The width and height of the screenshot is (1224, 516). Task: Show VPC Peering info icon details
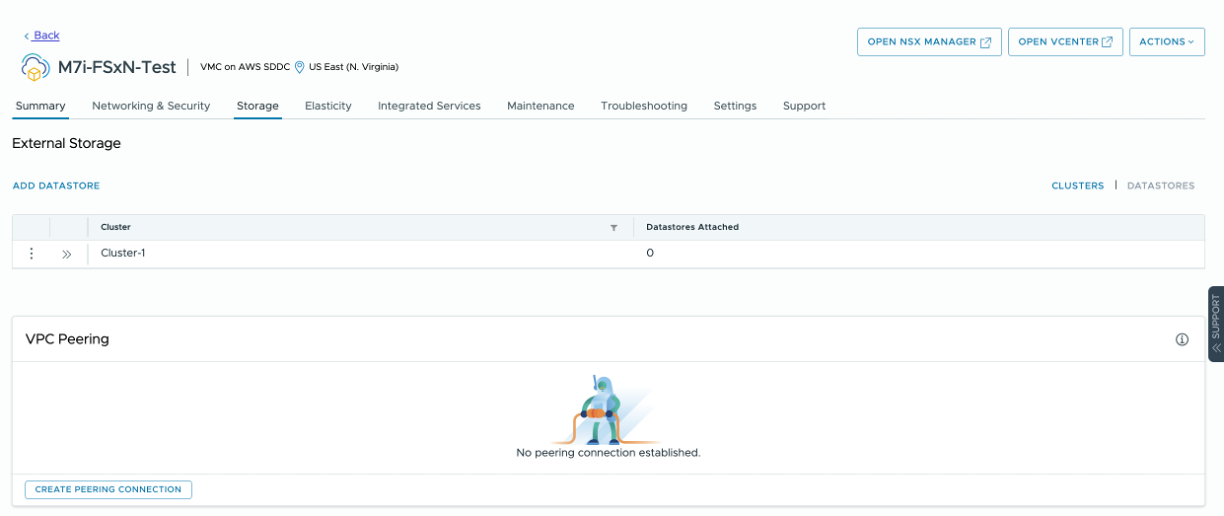point(1182,340)
